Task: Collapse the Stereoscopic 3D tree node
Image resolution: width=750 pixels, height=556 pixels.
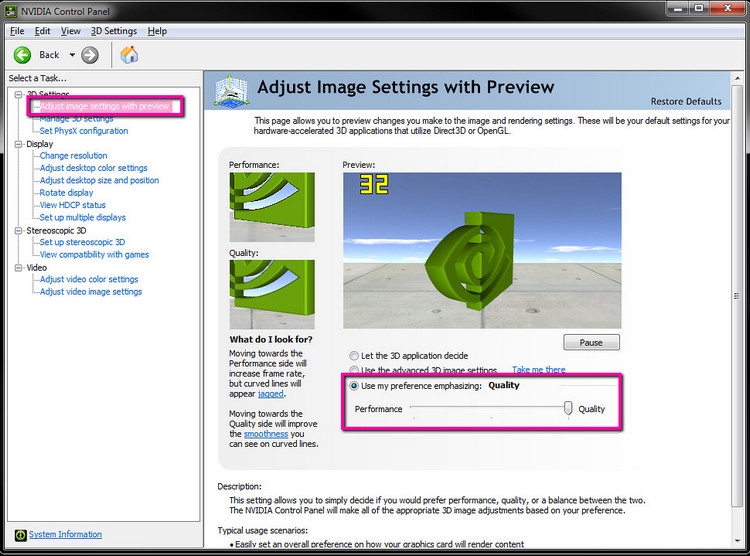Action: point(18,231)
